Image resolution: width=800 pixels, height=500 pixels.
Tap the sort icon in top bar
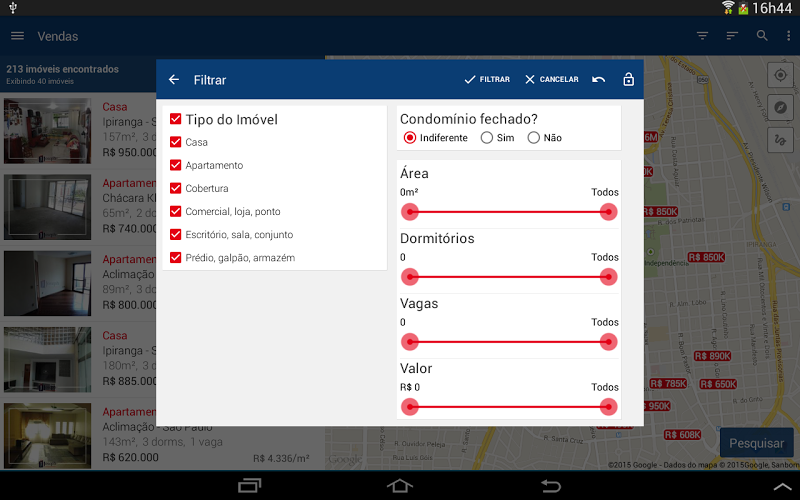(732, 36)
